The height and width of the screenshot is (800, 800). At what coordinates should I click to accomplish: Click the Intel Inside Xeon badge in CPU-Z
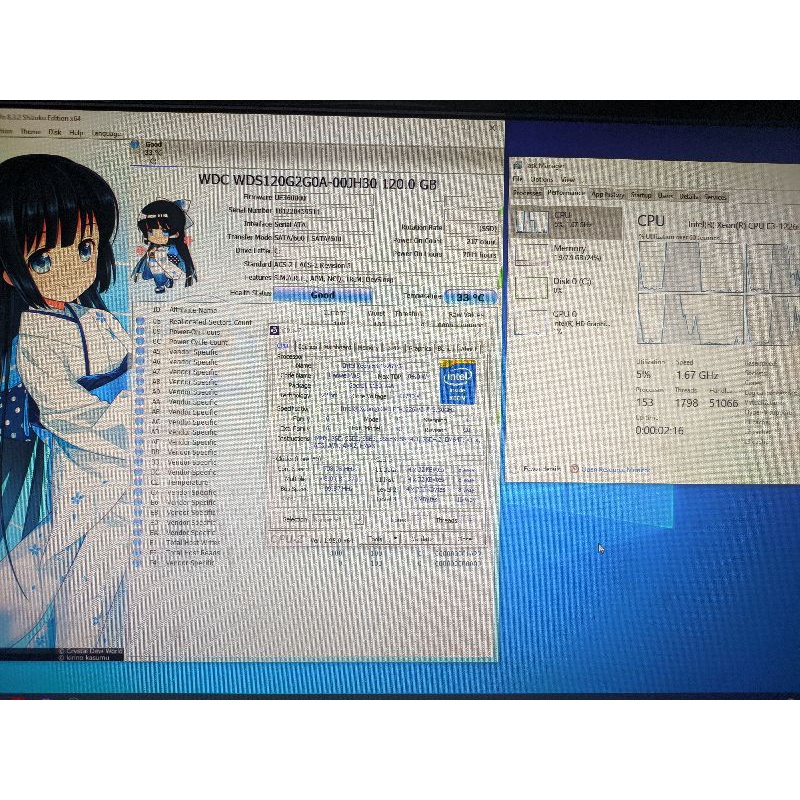(x=456, y=383)
